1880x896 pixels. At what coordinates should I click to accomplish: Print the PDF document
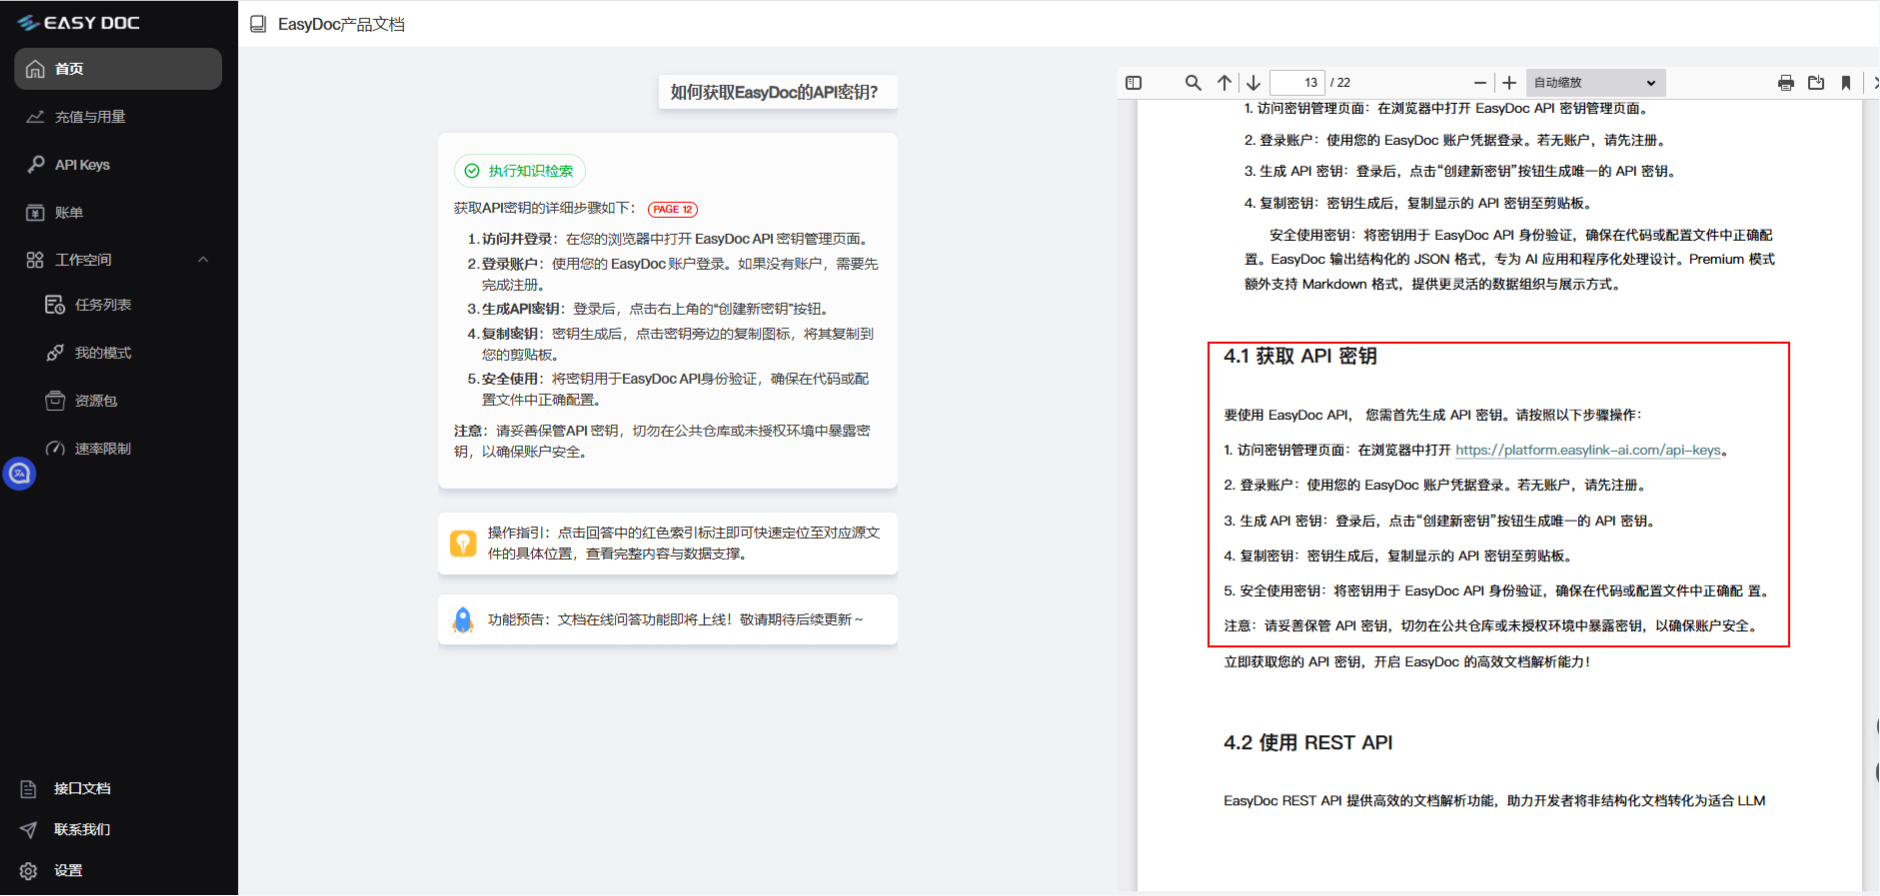(x=1786, y=83)
